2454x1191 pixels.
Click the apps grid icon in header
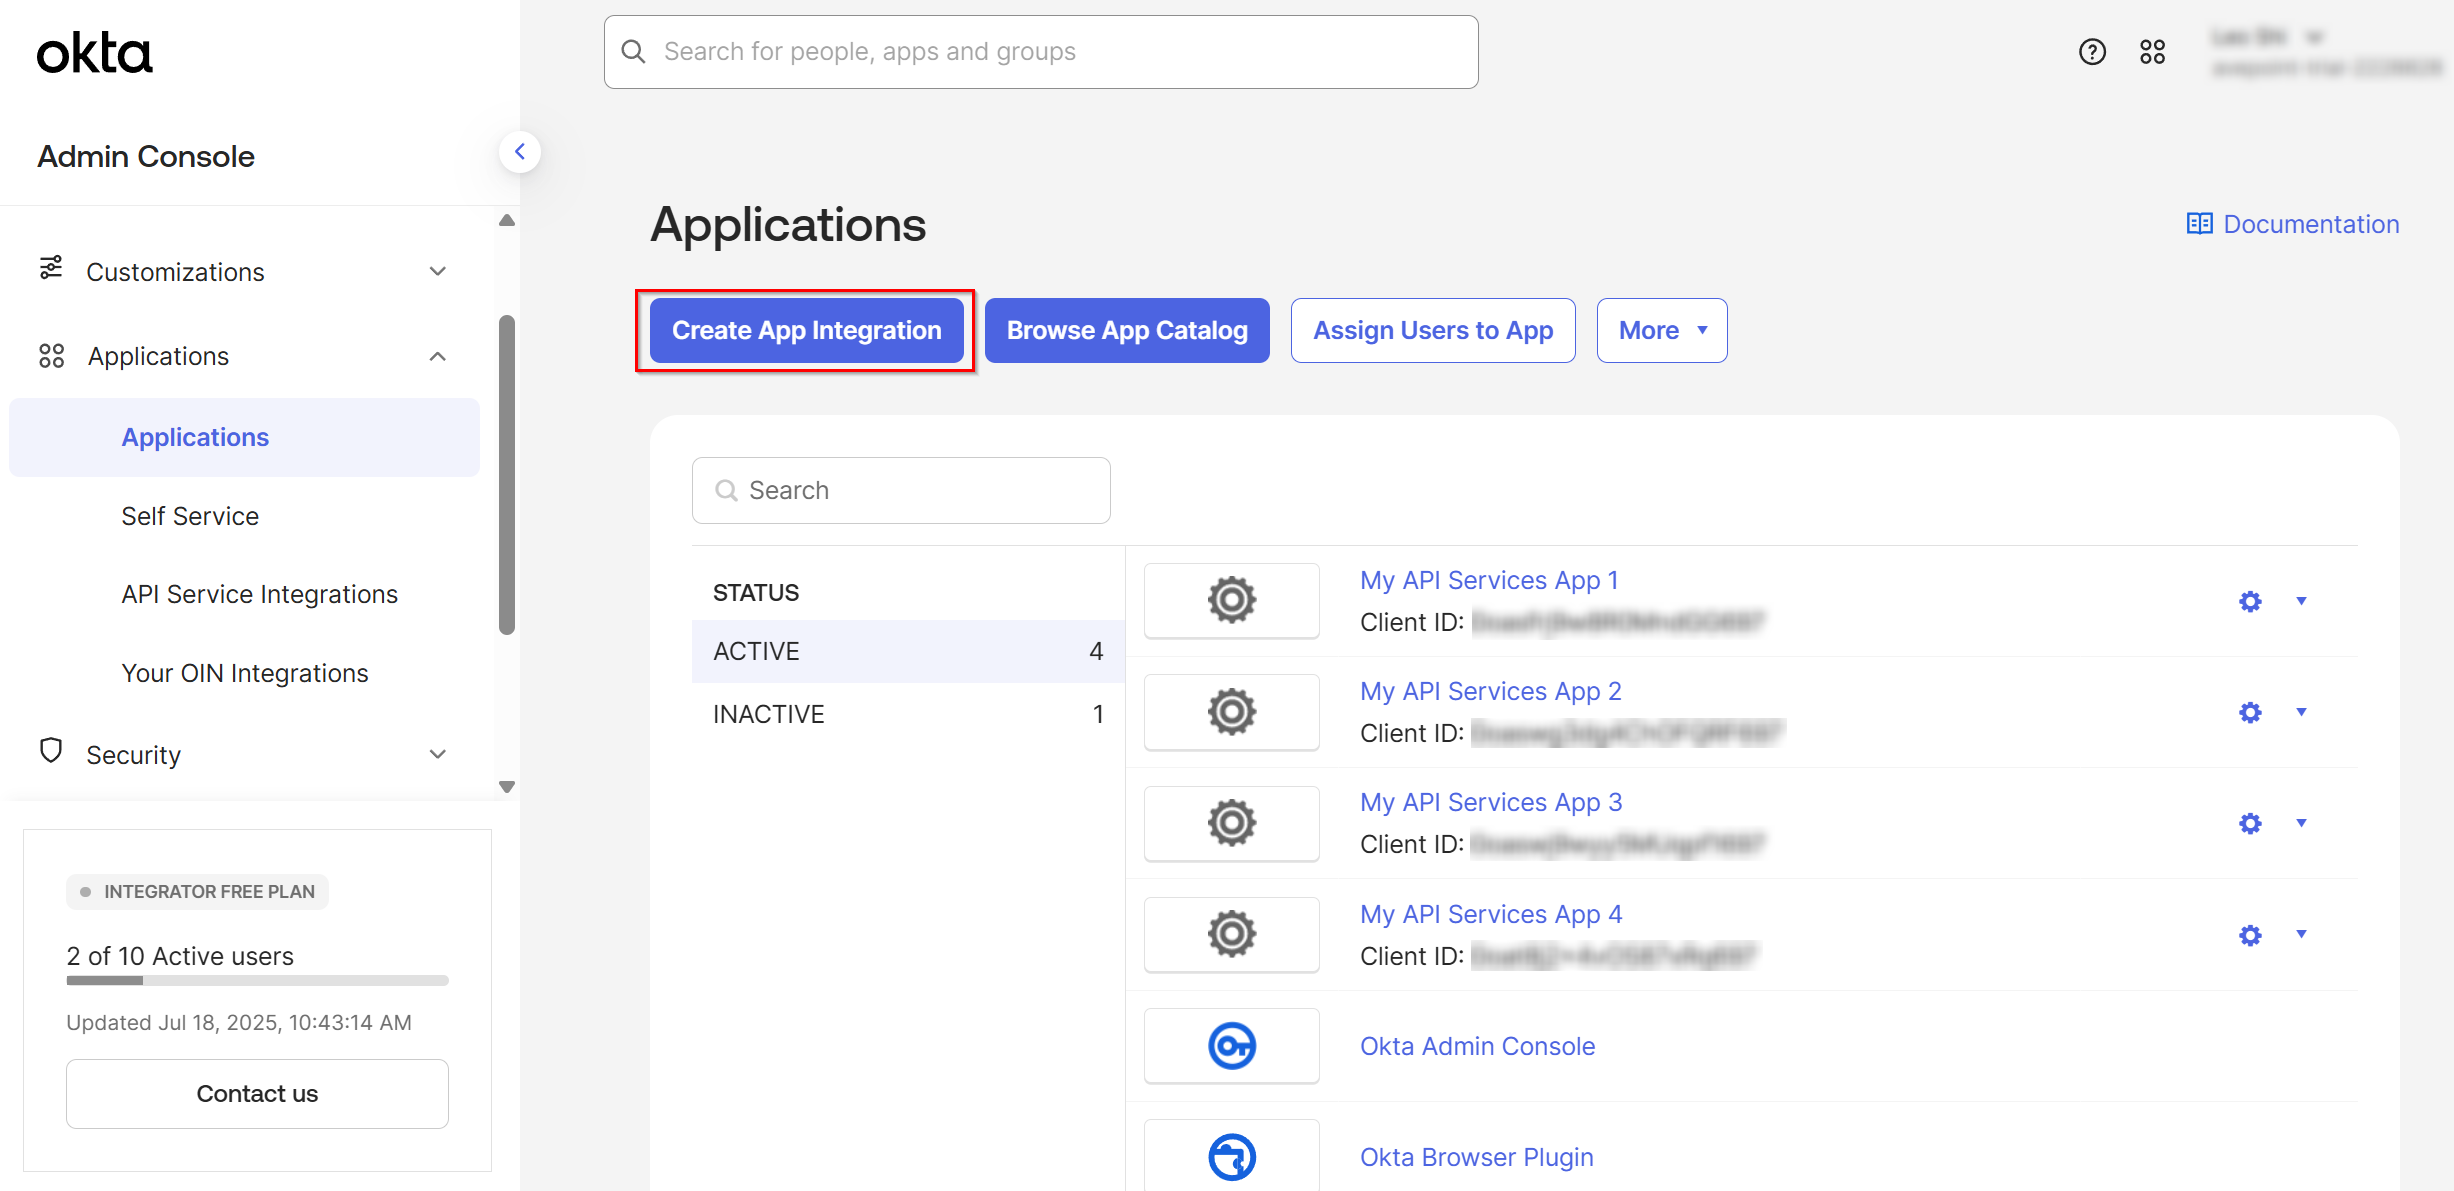tap(2153, 52)
